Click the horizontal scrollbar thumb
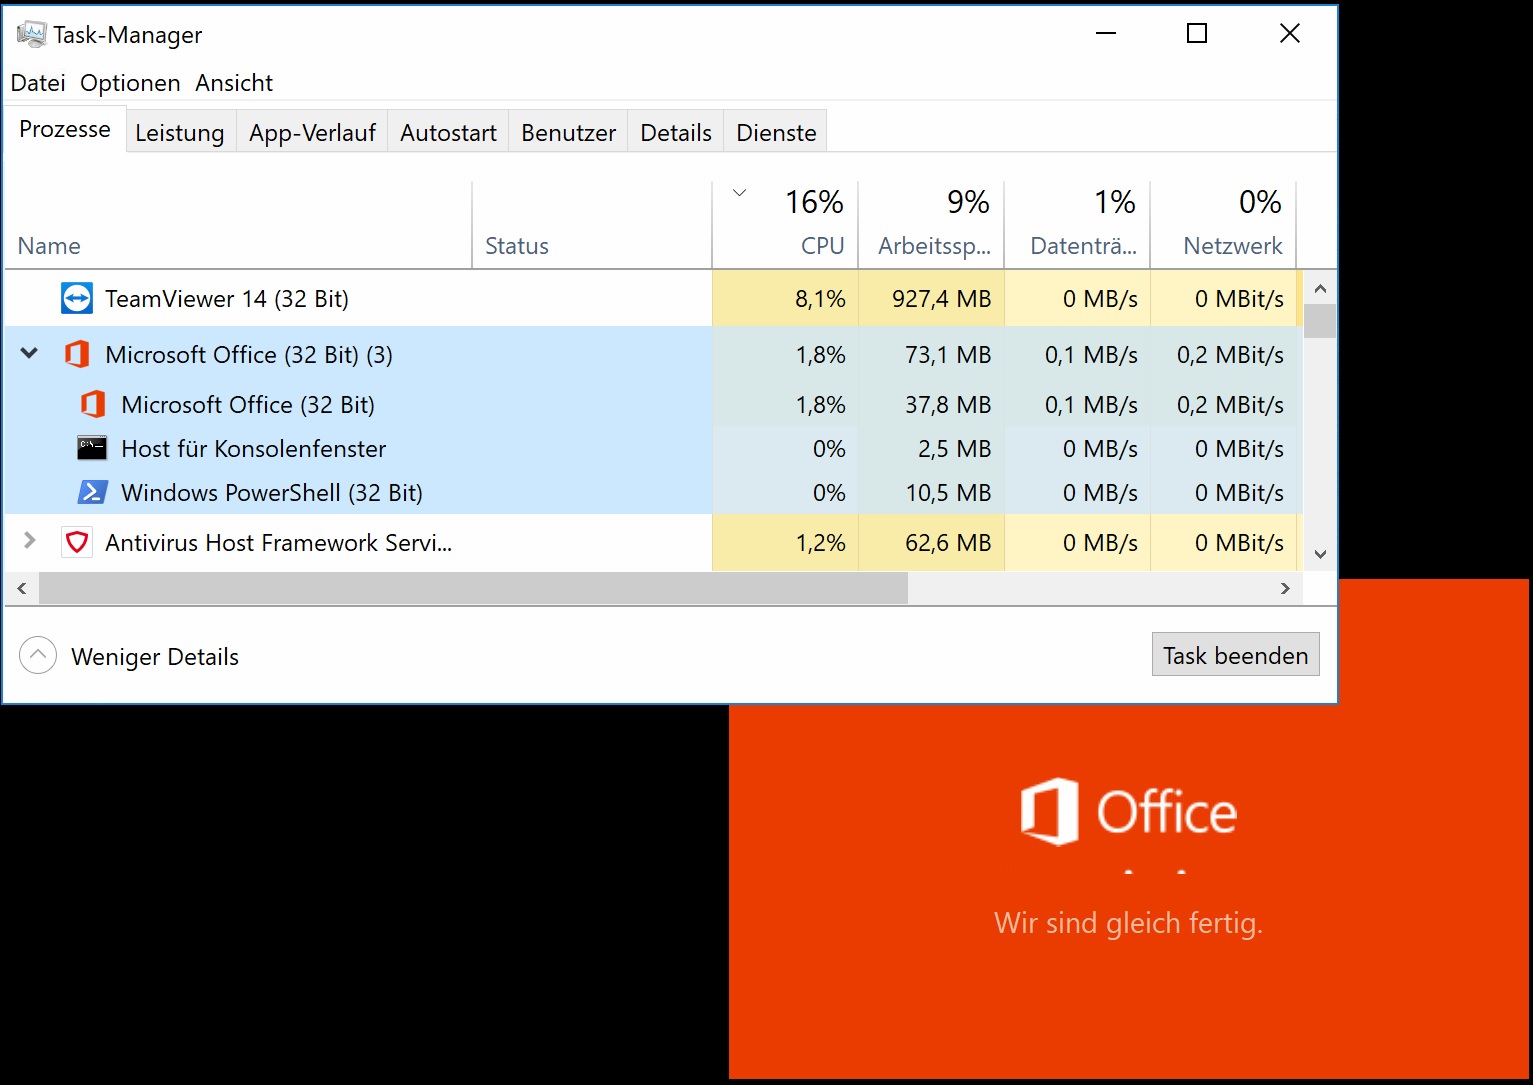This screenshot has width=1533, height=1085. 473,588
